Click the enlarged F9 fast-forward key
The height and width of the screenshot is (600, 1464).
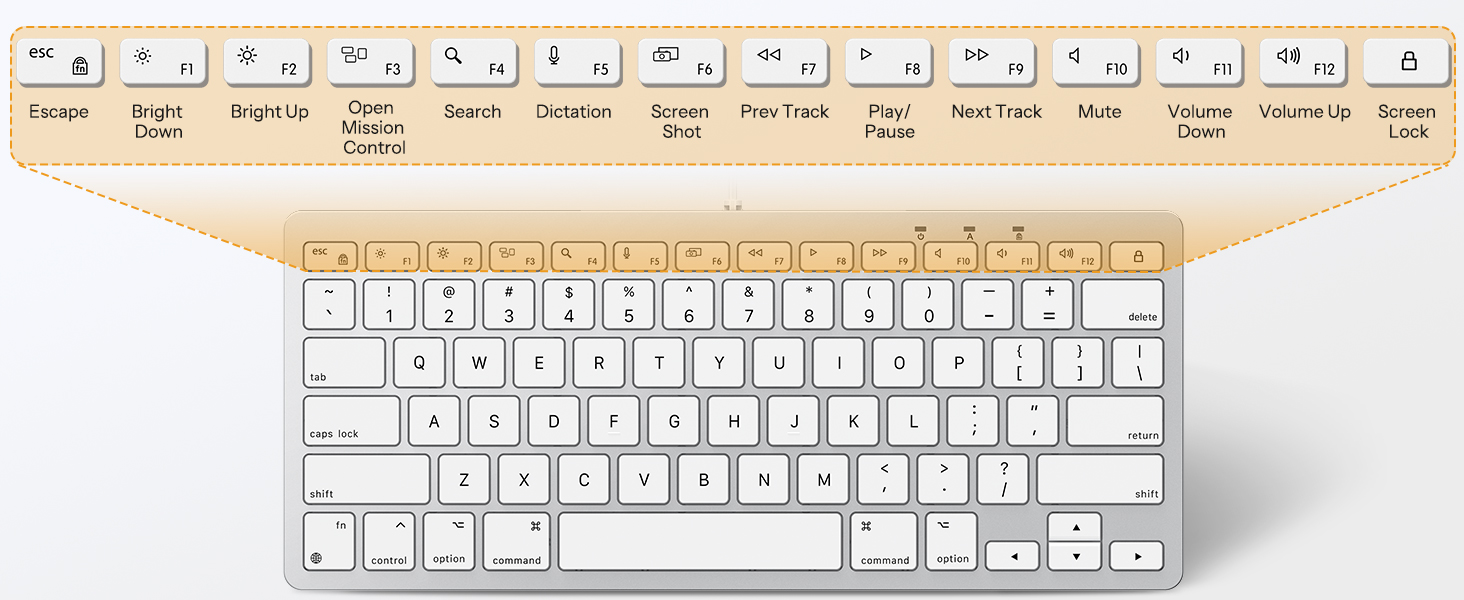click(x=992, y=62)
